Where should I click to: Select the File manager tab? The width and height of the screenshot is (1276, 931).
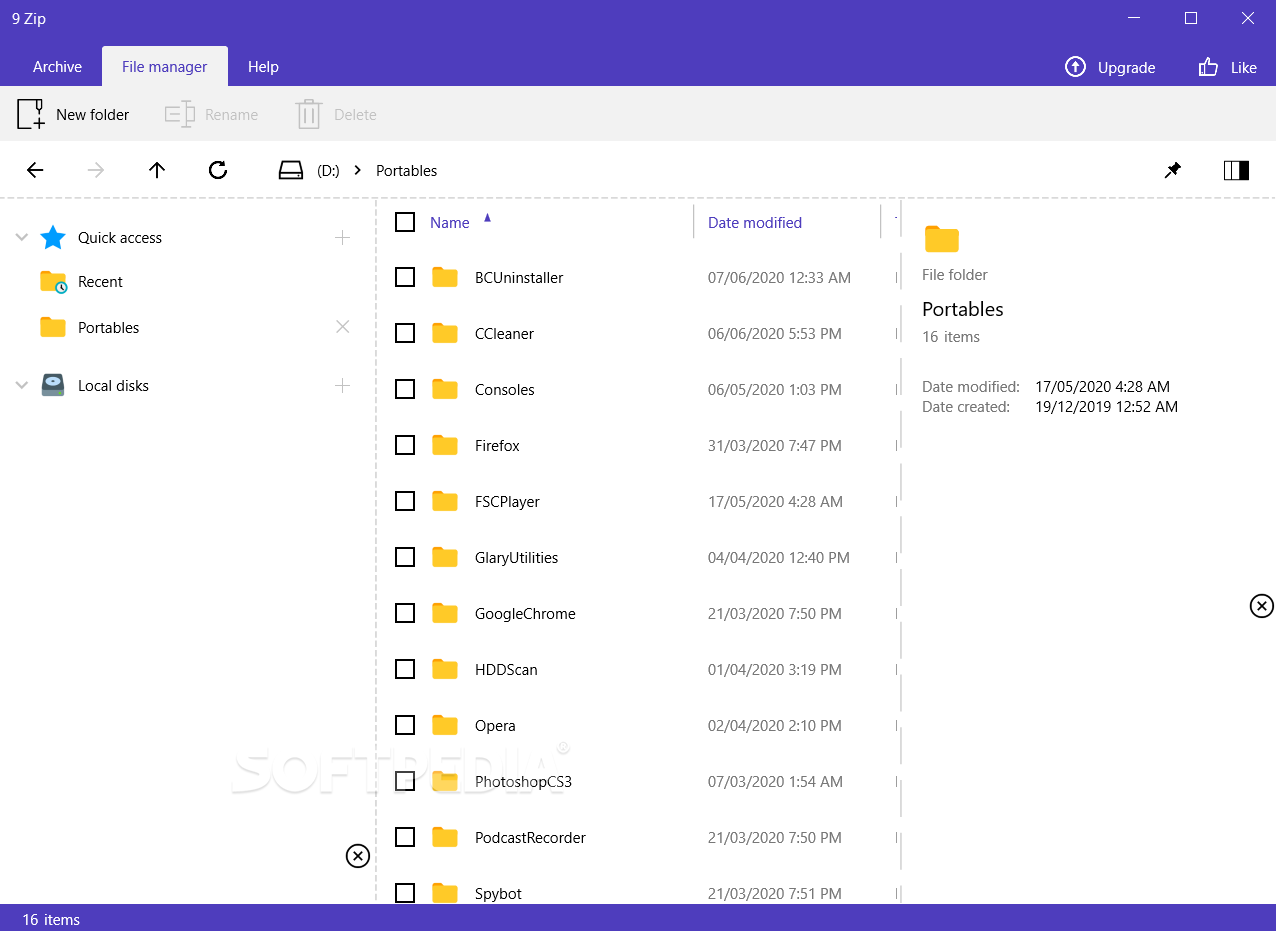pos(165,67)
